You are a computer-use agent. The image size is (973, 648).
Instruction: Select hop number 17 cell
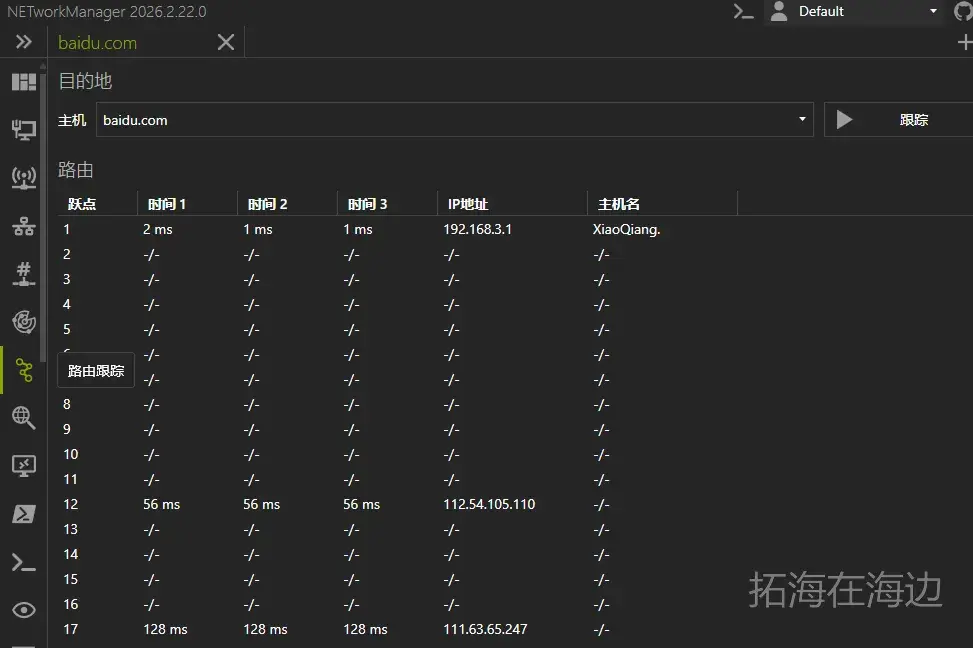coord(71,629)
